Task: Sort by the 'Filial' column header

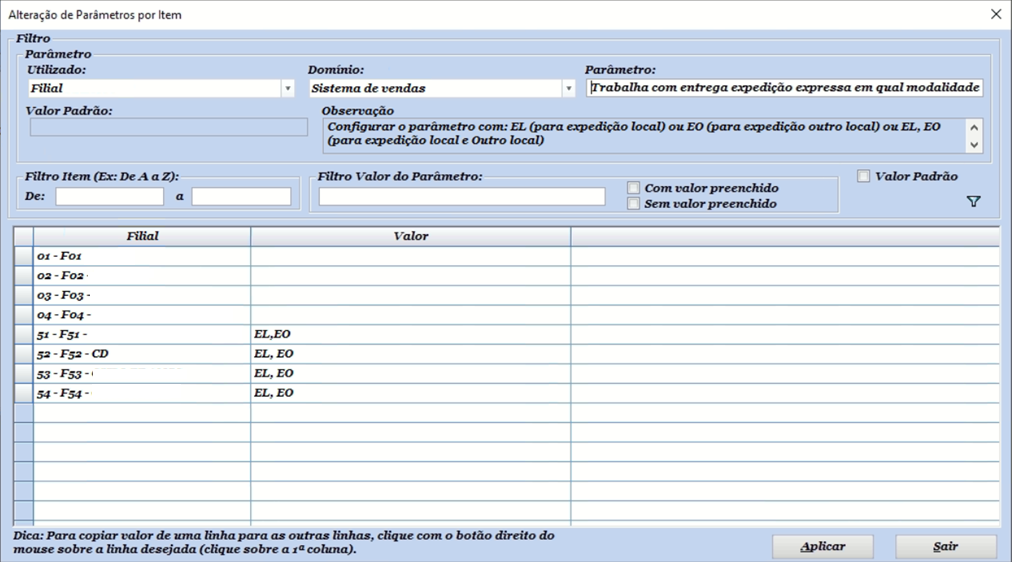Action: tap(142, 236)
